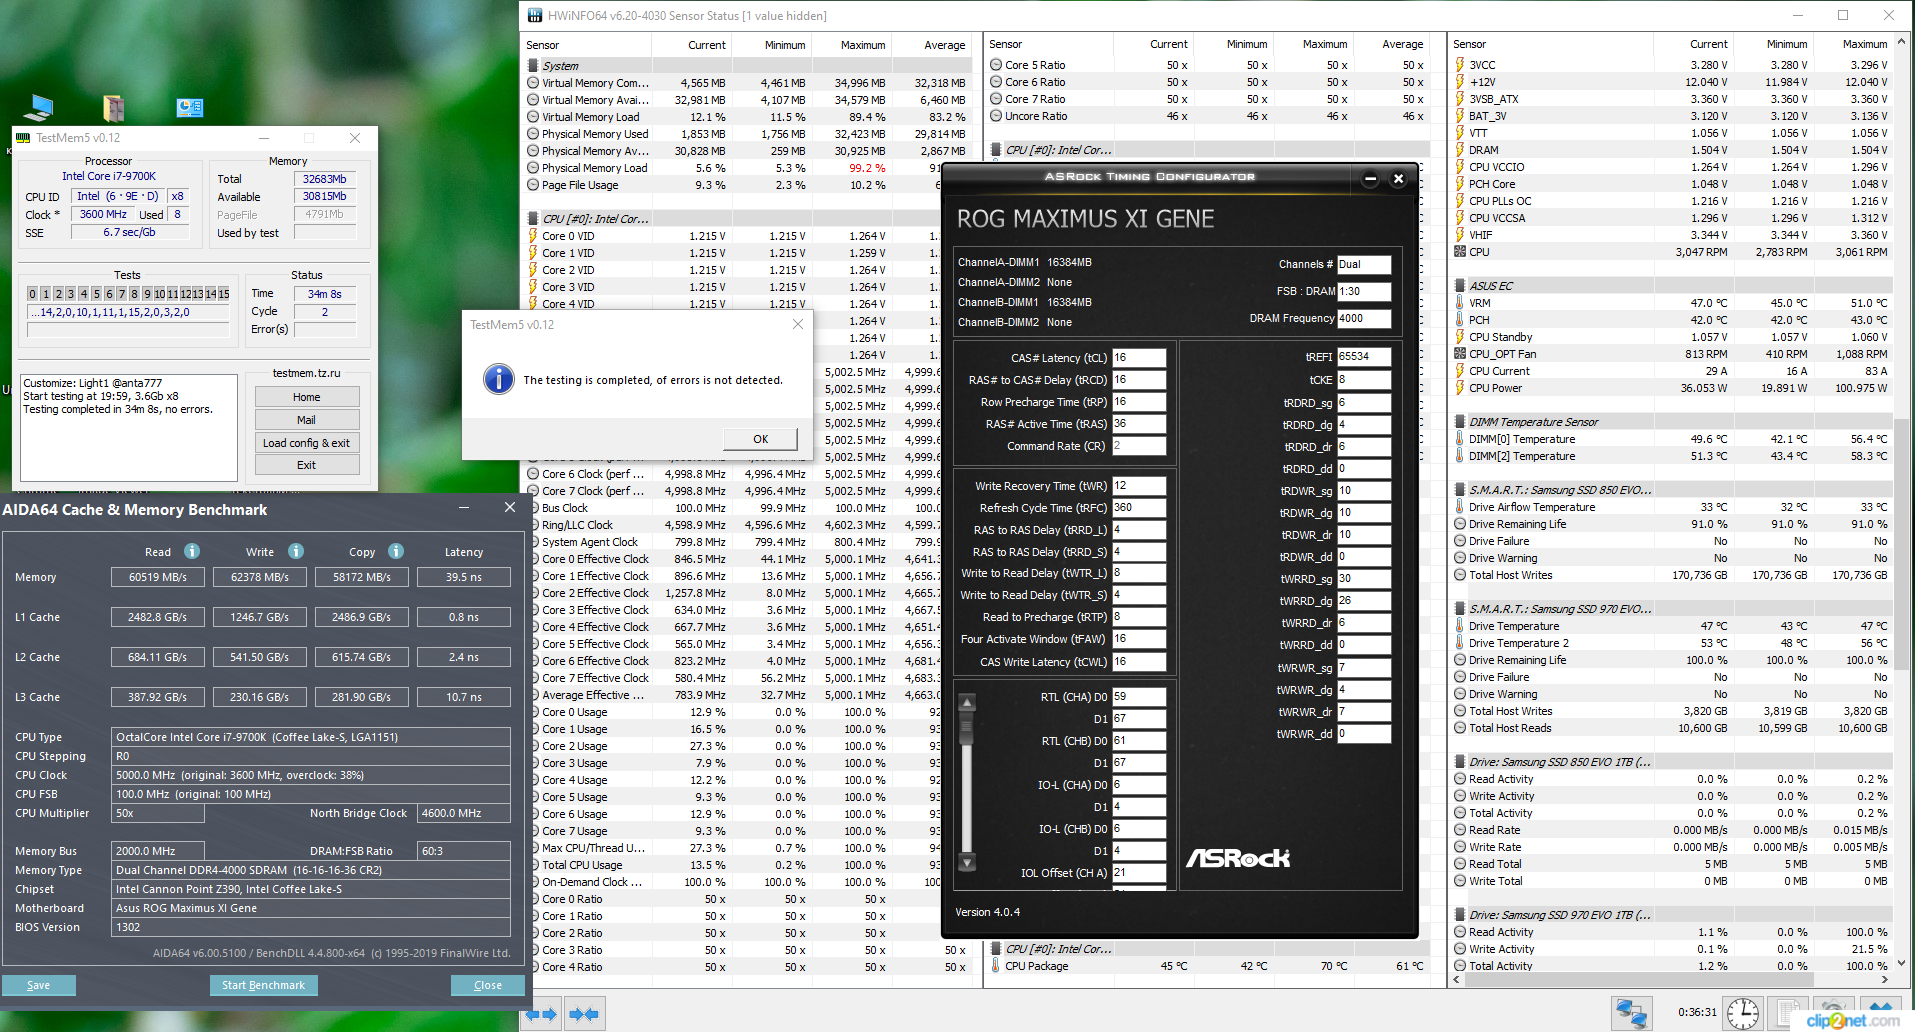1915x1032 pixels.
Task: Click the Home button in TestMem5
Action: [307, 397]
